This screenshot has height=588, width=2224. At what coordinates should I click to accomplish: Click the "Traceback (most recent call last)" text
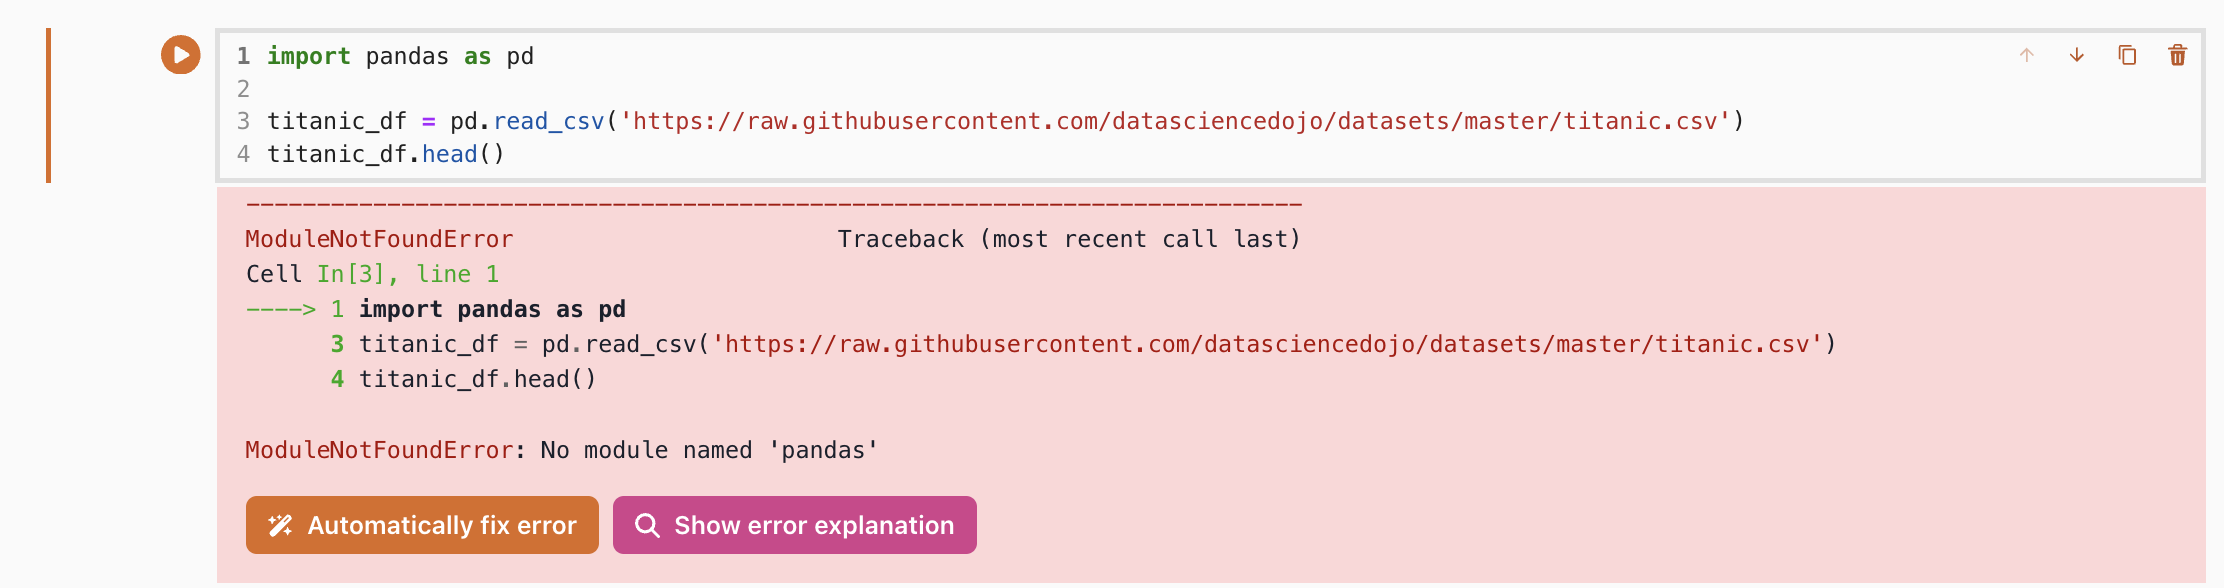coord(1068,239)
